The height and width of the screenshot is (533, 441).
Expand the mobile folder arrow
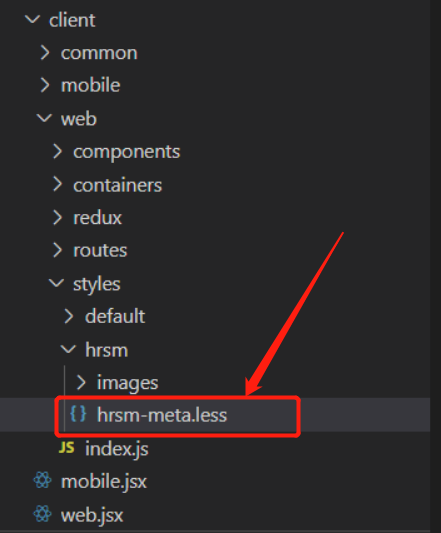(x=45, y=85)
